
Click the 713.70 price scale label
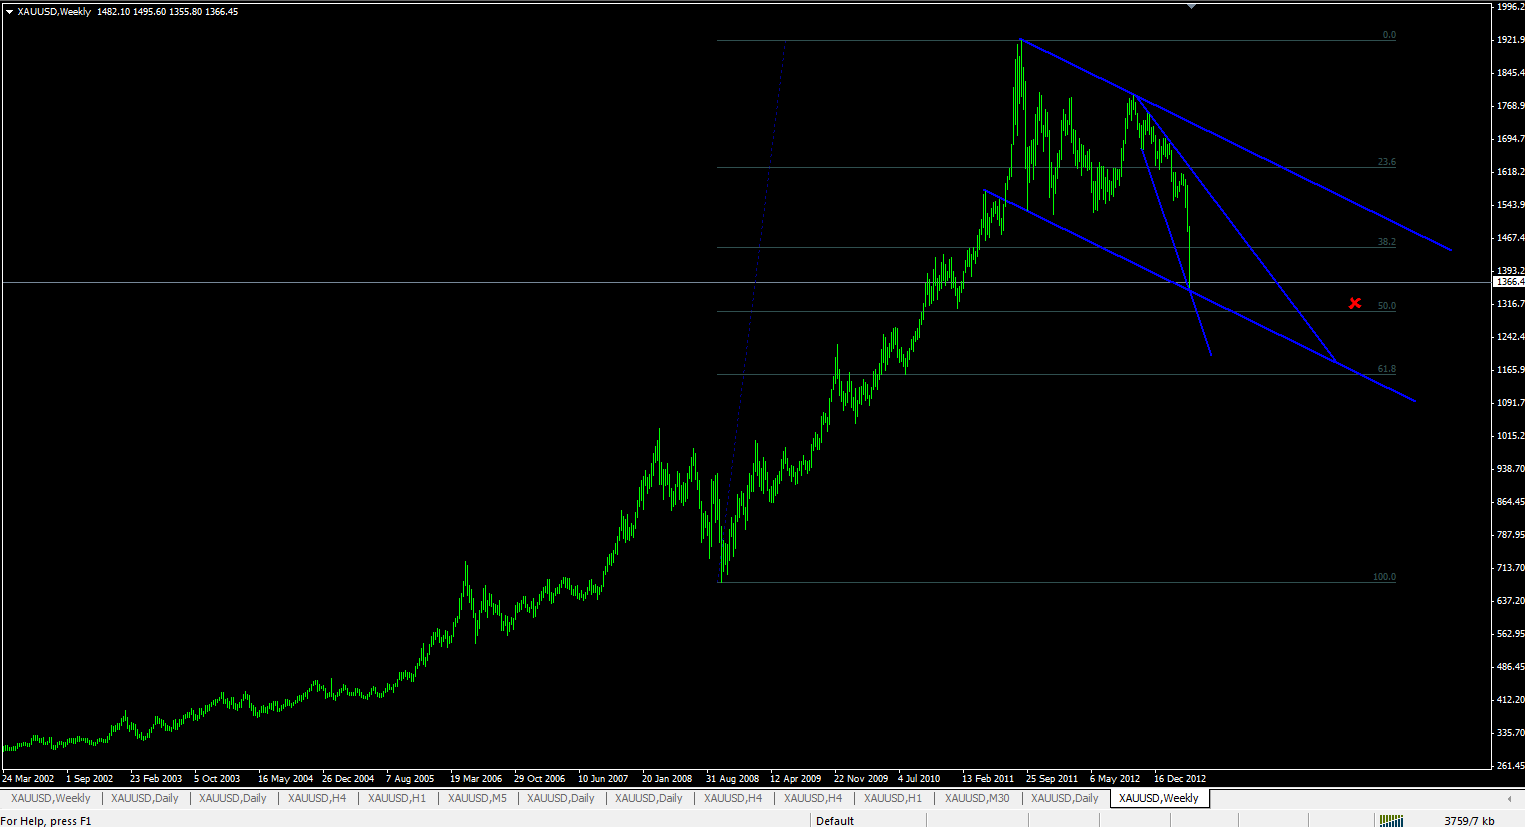(x=1510, y=568)
